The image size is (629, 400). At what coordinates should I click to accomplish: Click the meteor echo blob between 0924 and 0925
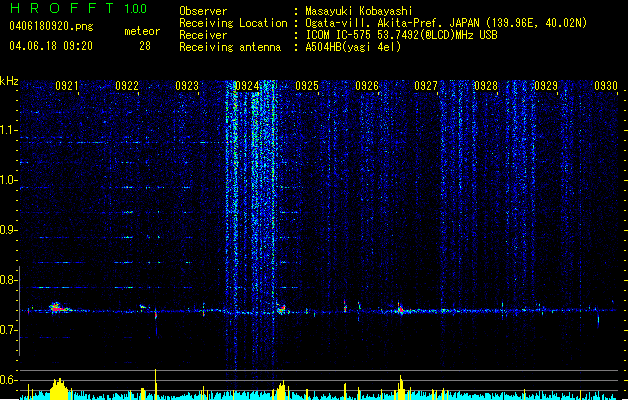[281, 309]
